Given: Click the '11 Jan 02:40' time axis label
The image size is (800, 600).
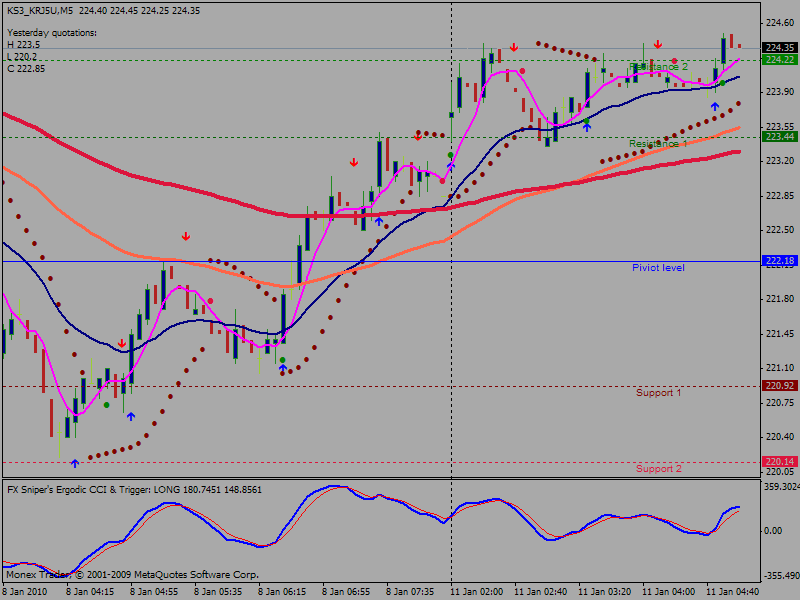Looking at the screenshot, I should 540,592.
